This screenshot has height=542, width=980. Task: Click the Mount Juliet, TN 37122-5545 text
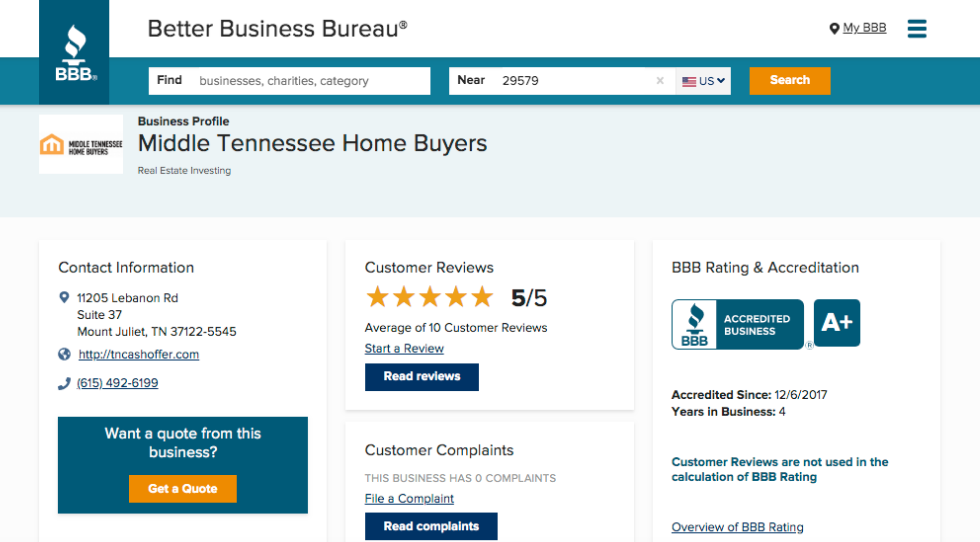pyautogui.click(x=157, y=332)
